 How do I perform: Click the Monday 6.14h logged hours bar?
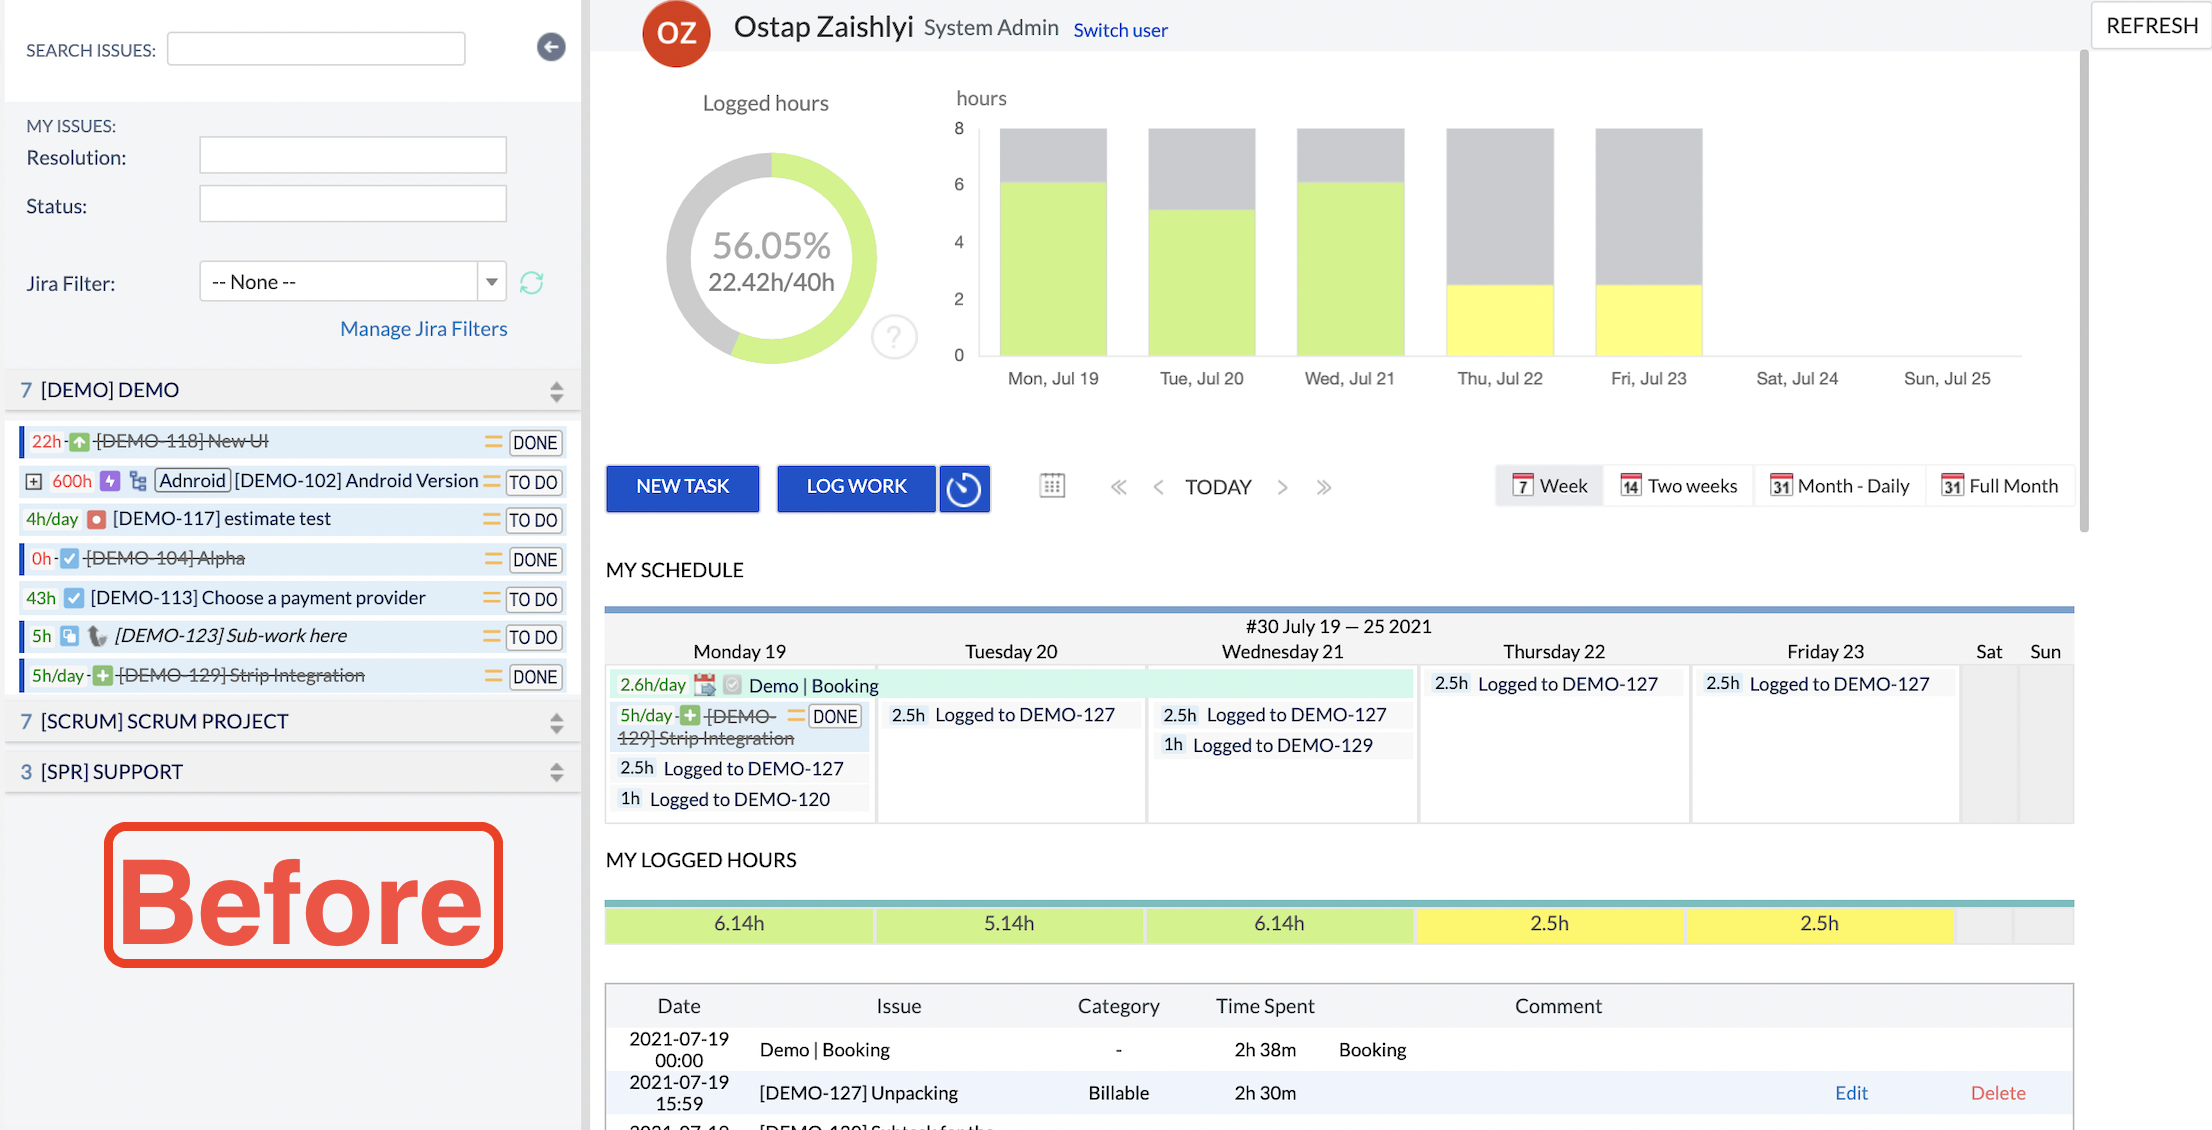tap(739, 924)
